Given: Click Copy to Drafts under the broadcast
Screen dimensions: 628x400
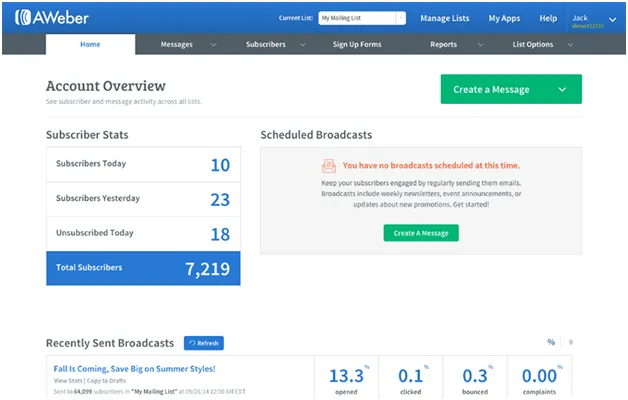Looking at the screenshot, I should pos(107,380).
